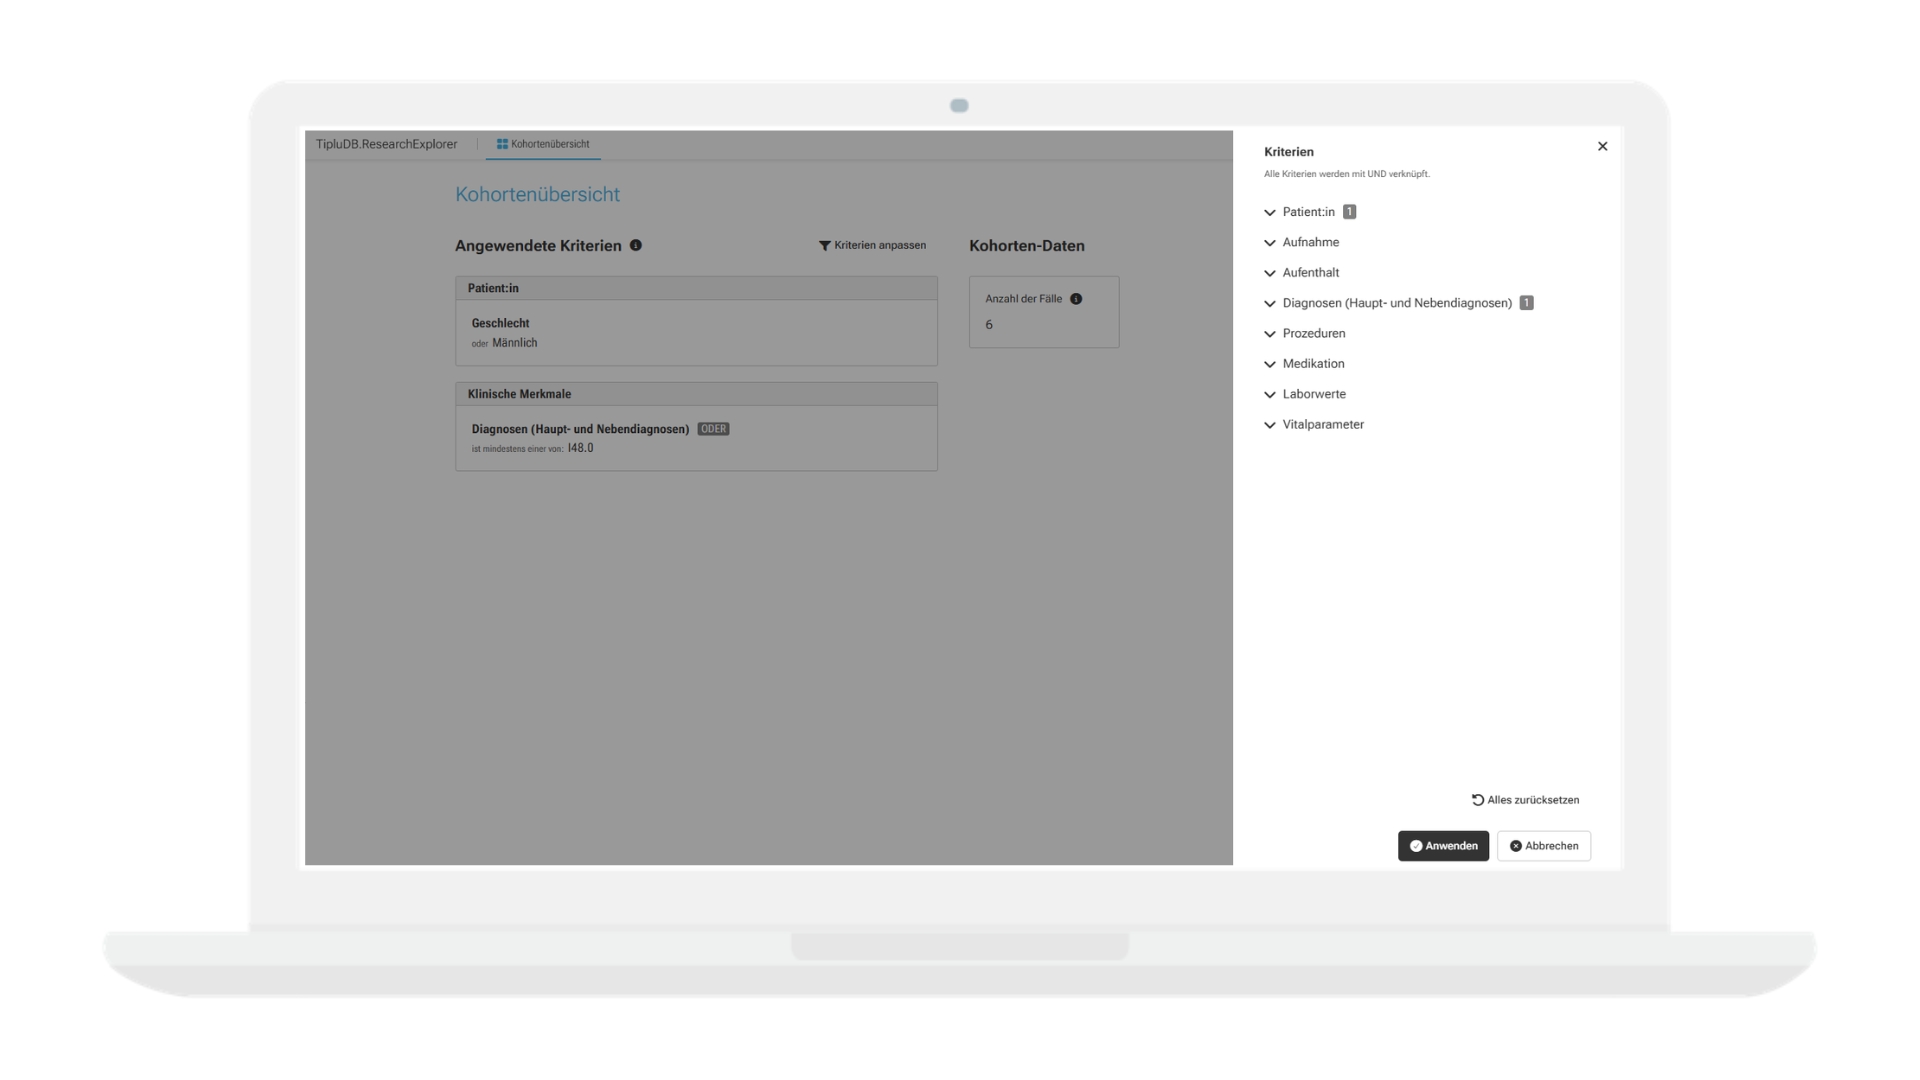The width and height of the screenshot is (1920, 1080).
Task: Click the ODER tag on Diagnosen card
Action: tap(713, 429)
